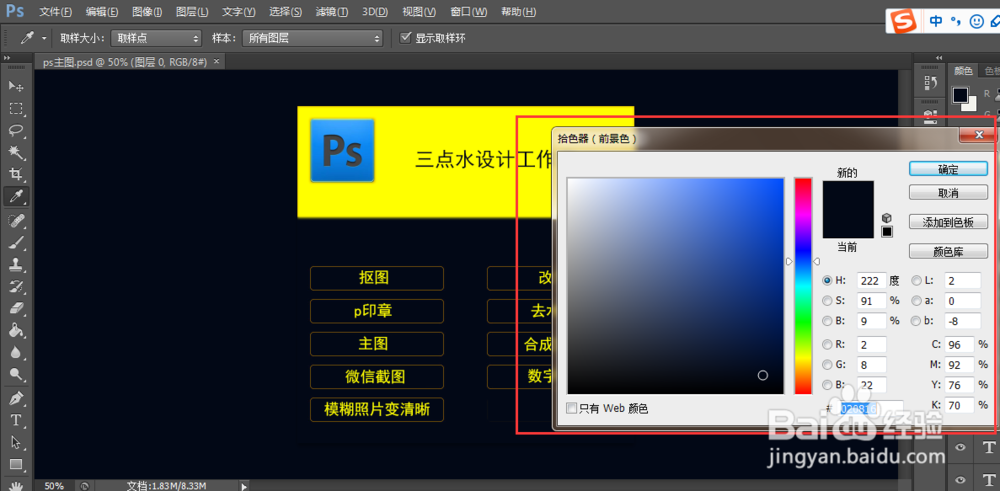Image resolution: width=1000 pixels, height=491 pixels.
Task: Select the S saturation radio button
Action: 827,300
